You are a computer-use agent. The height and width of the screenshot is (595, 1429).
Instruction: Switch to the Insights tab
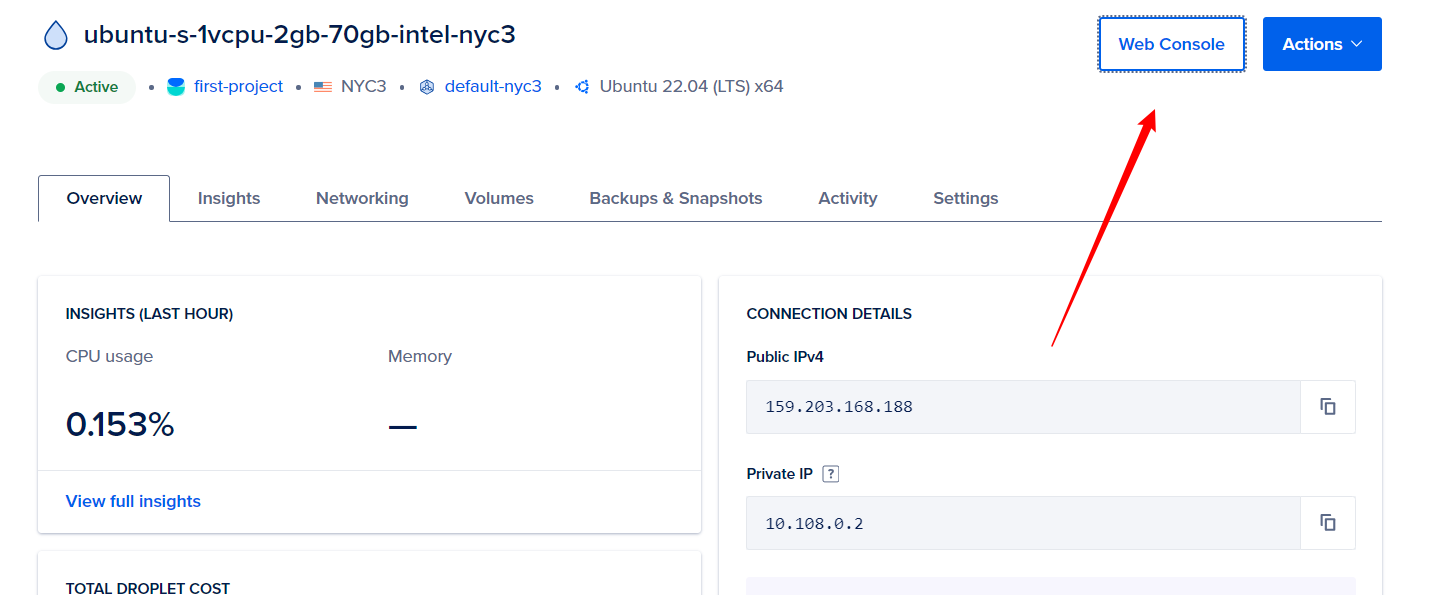click(229, 198)
